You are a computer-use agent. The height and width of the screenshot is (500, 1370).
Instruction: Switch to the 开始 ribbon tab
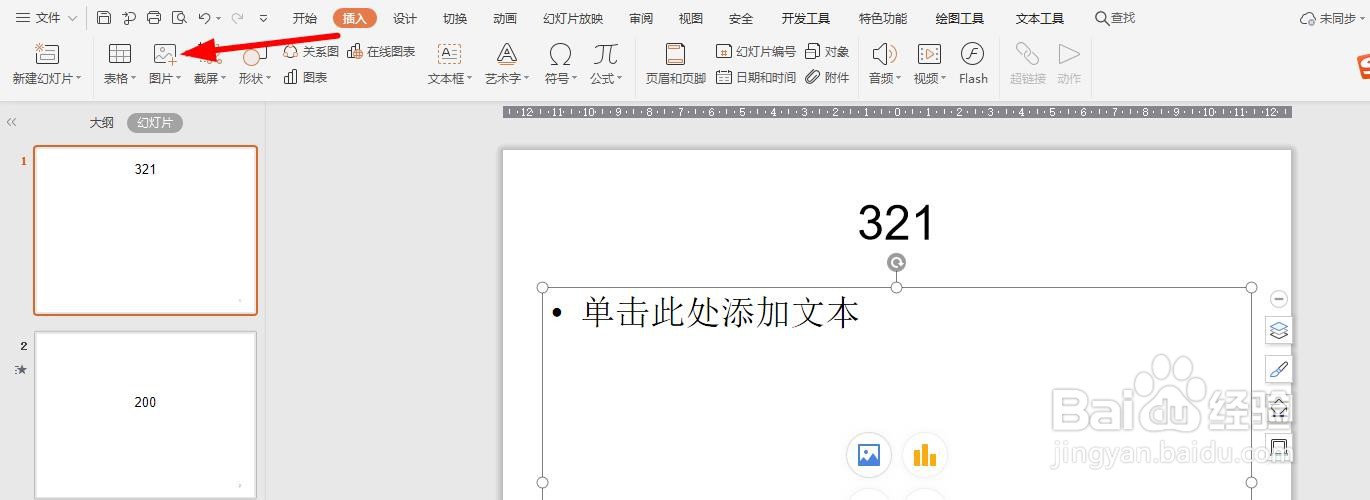tap(305, 18)
